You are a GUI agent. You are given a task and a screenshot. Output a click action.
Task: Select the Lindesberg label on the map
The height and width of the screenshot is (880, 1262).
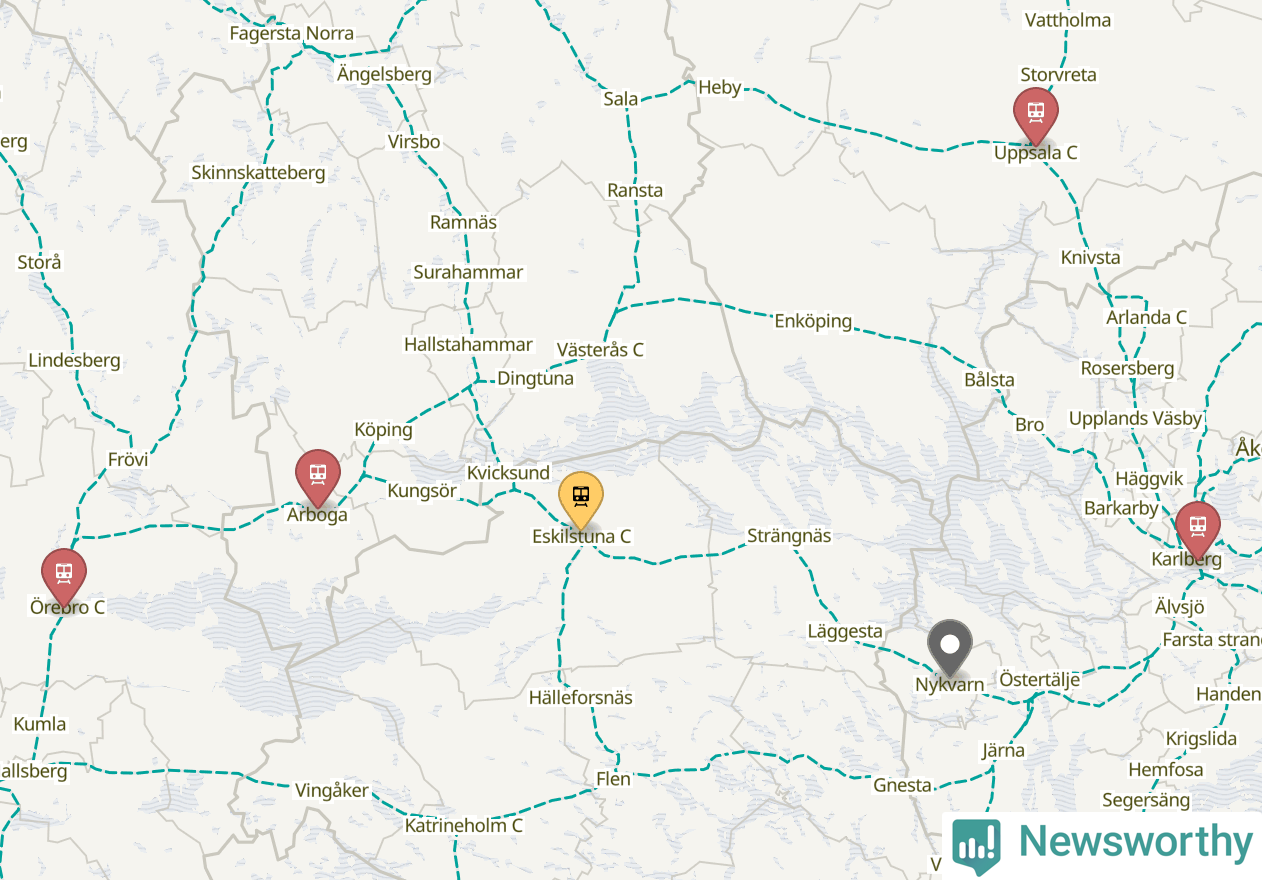click(x=74, y=361)
